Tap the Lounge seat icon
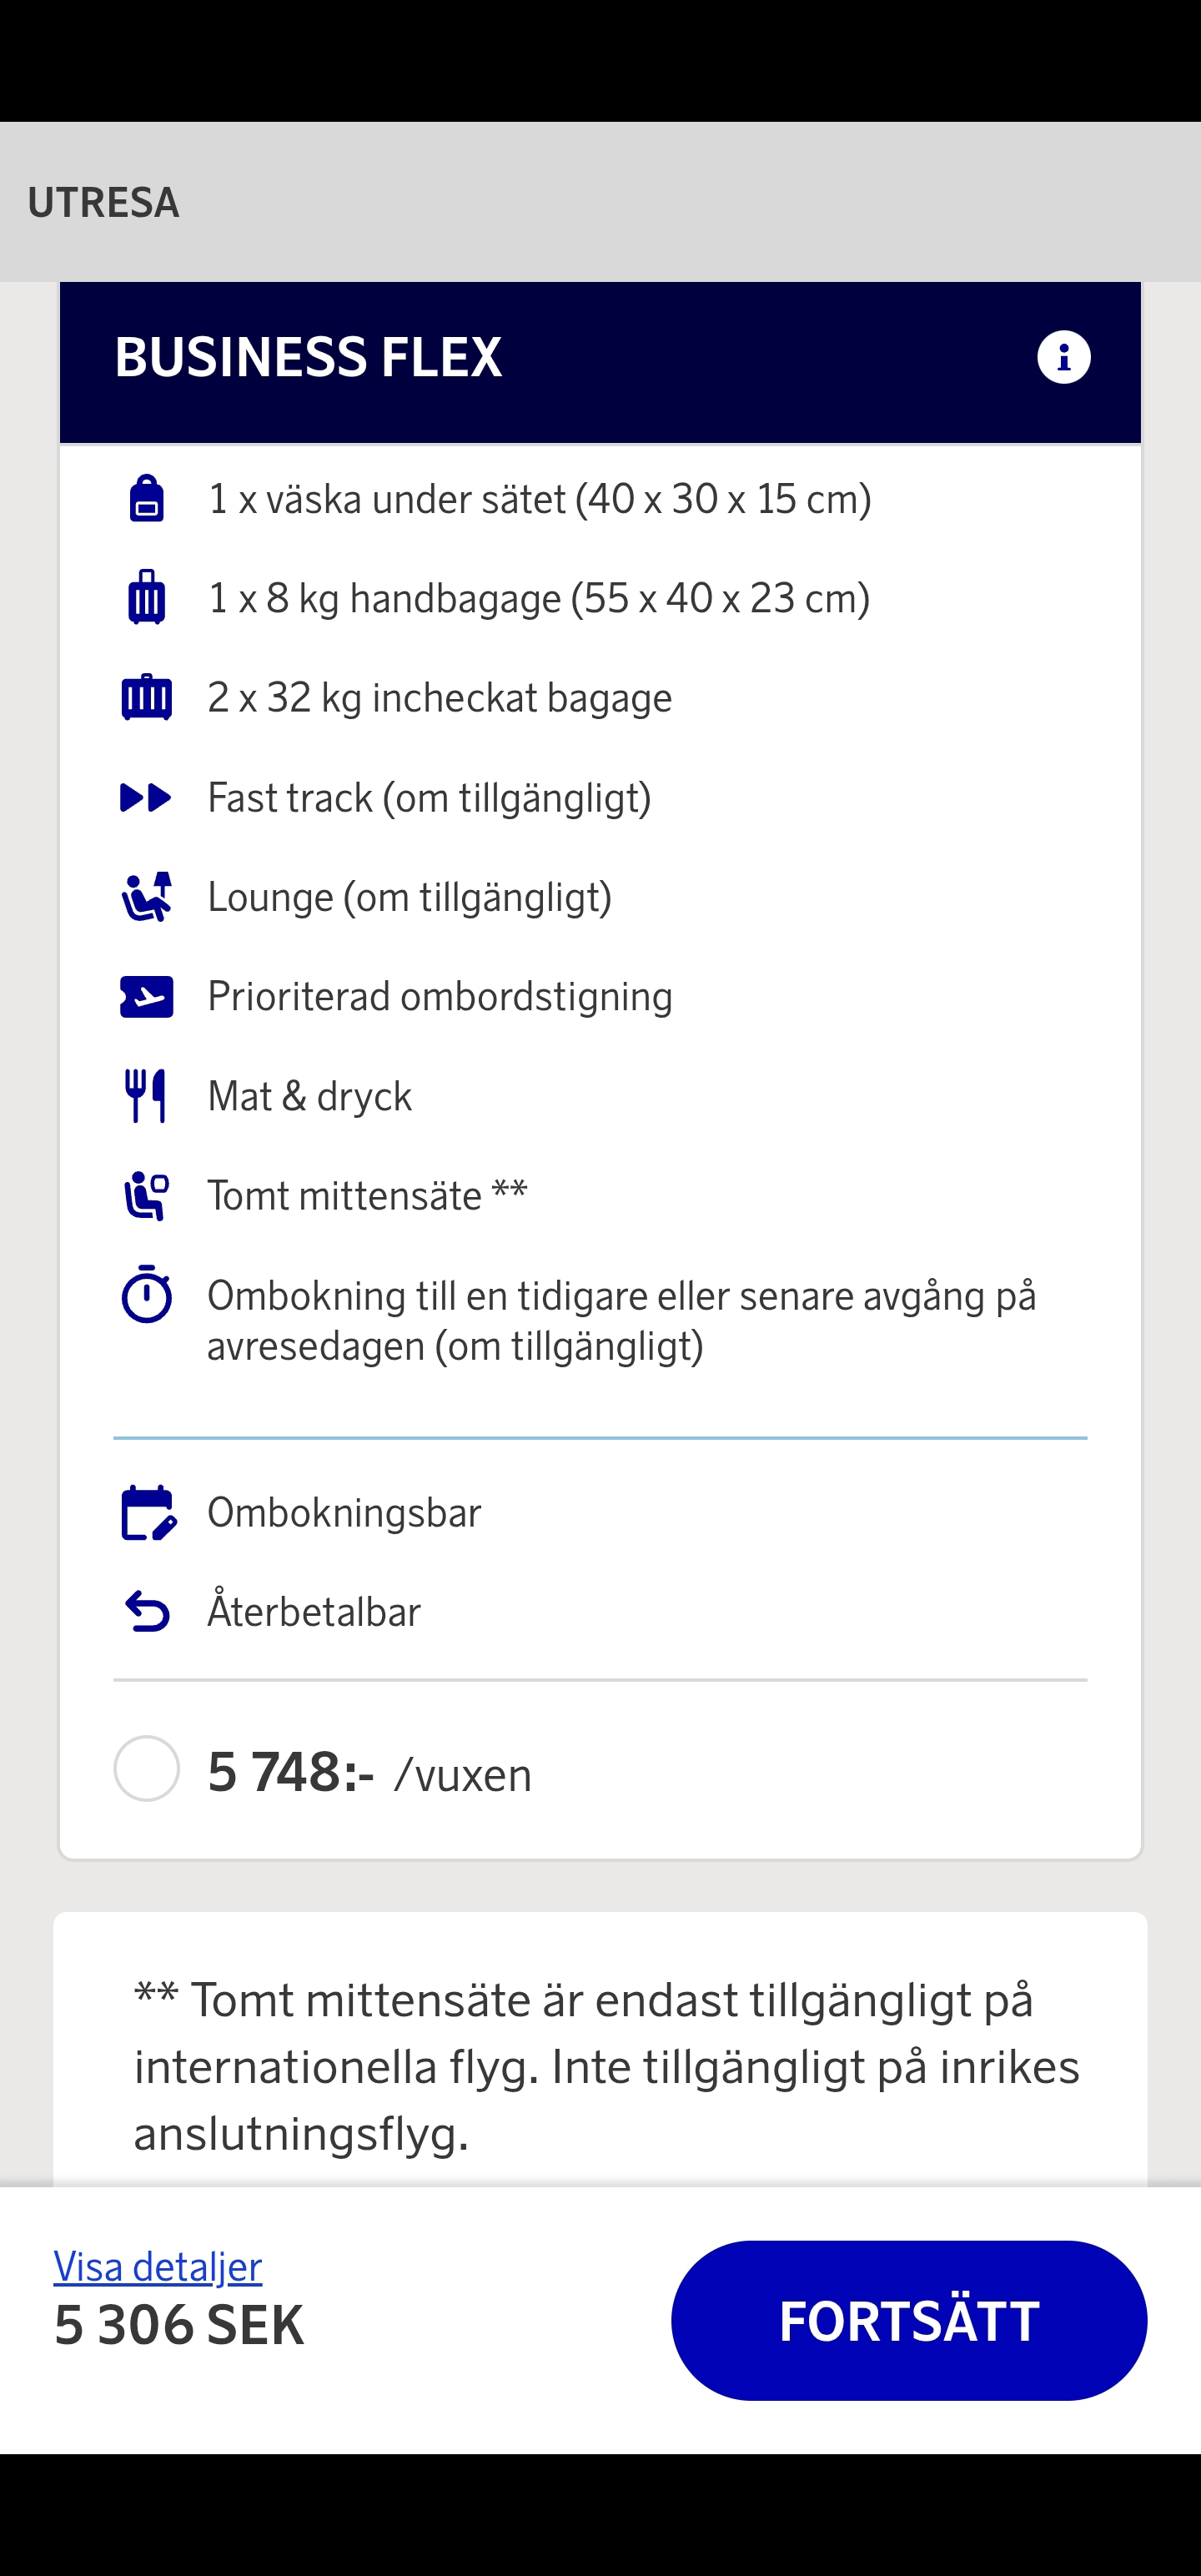 point(147,897)
